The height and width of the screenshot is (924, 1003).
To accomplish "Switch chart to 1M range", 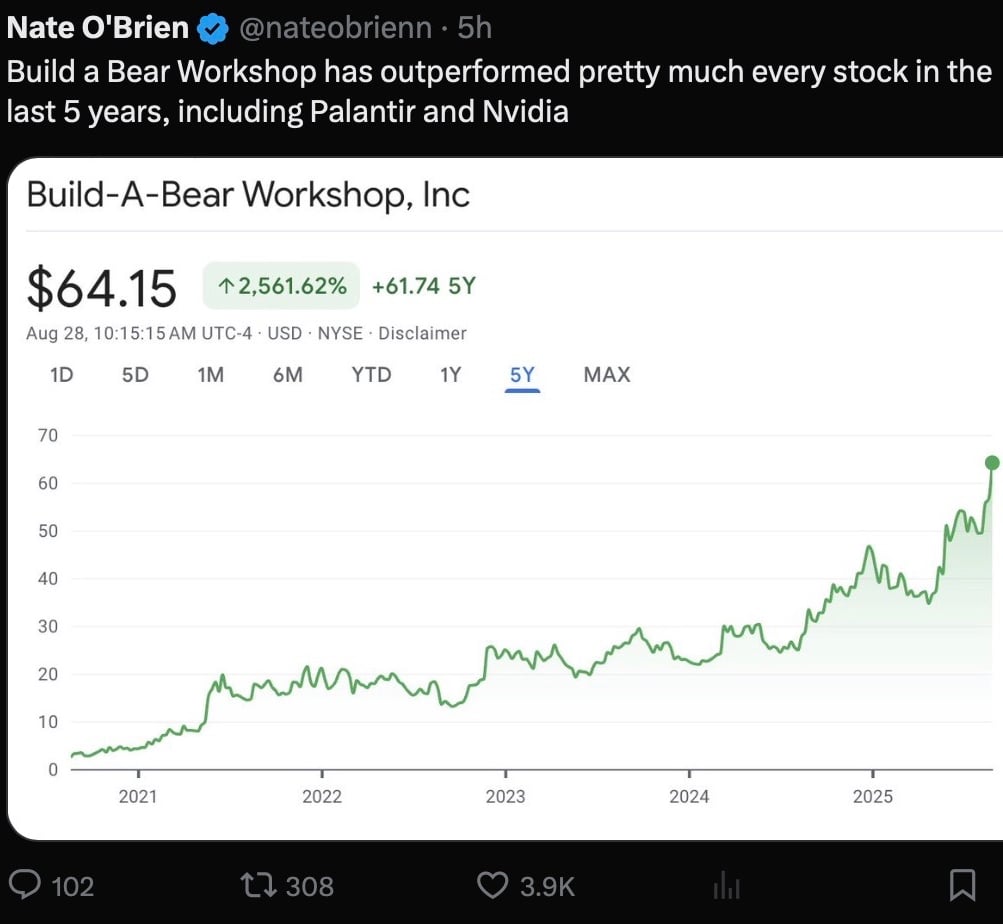I will (x=210, y=375).
